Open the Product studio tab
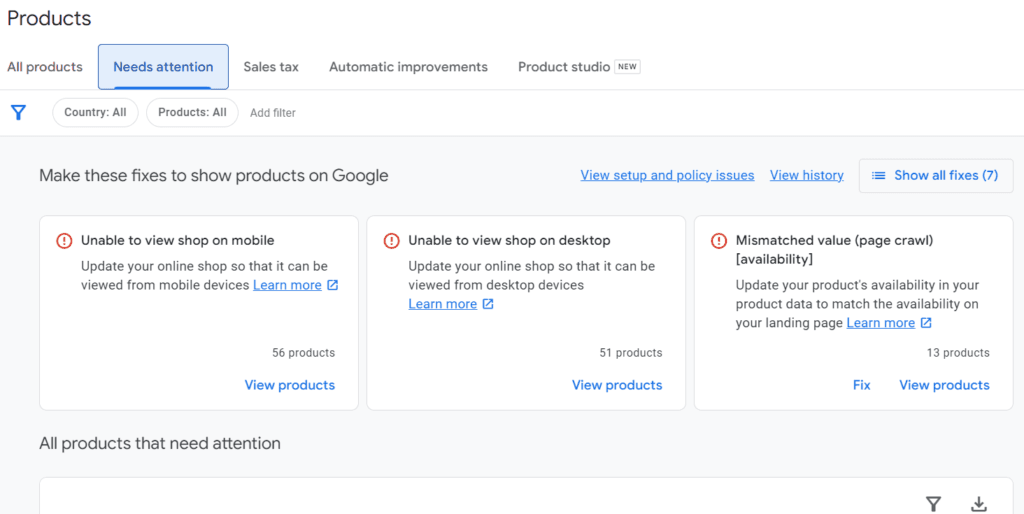Viewport: 1024px width, 514px height. 564,67
